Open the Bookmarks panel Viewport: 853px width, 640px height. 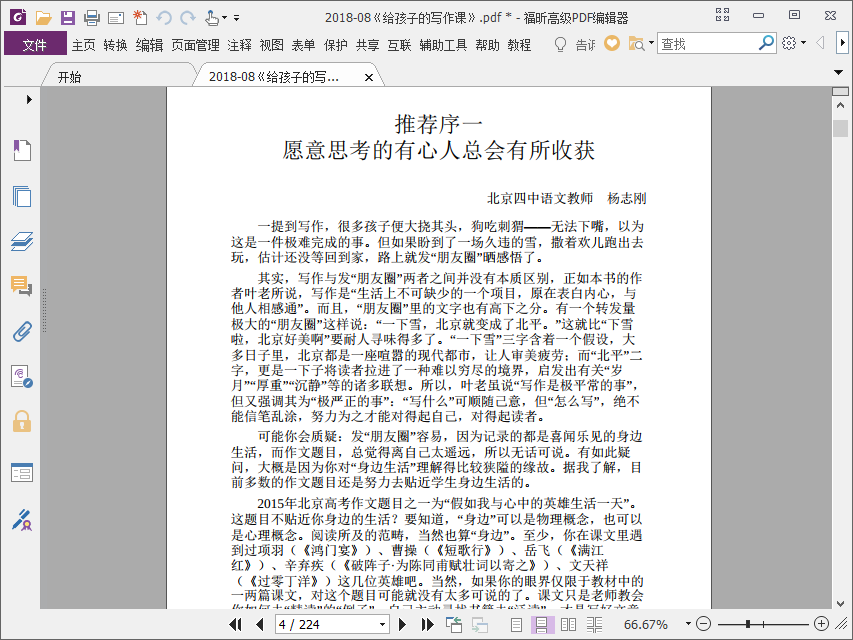pyautogui.click(x=22, y=150)
